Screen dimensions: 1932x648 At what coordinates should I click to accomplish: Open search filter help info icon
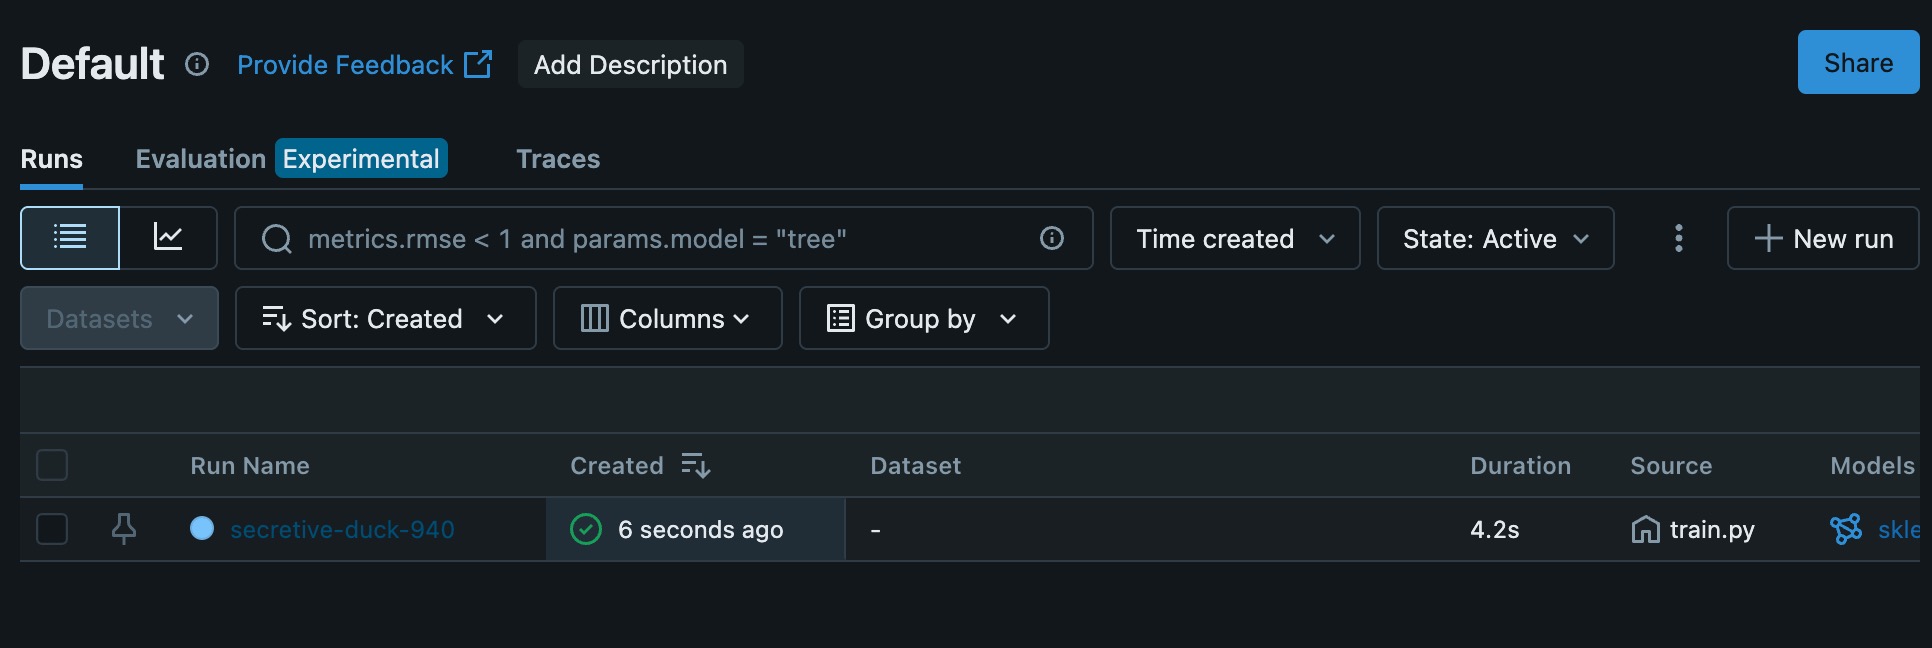coord(1051,238)
